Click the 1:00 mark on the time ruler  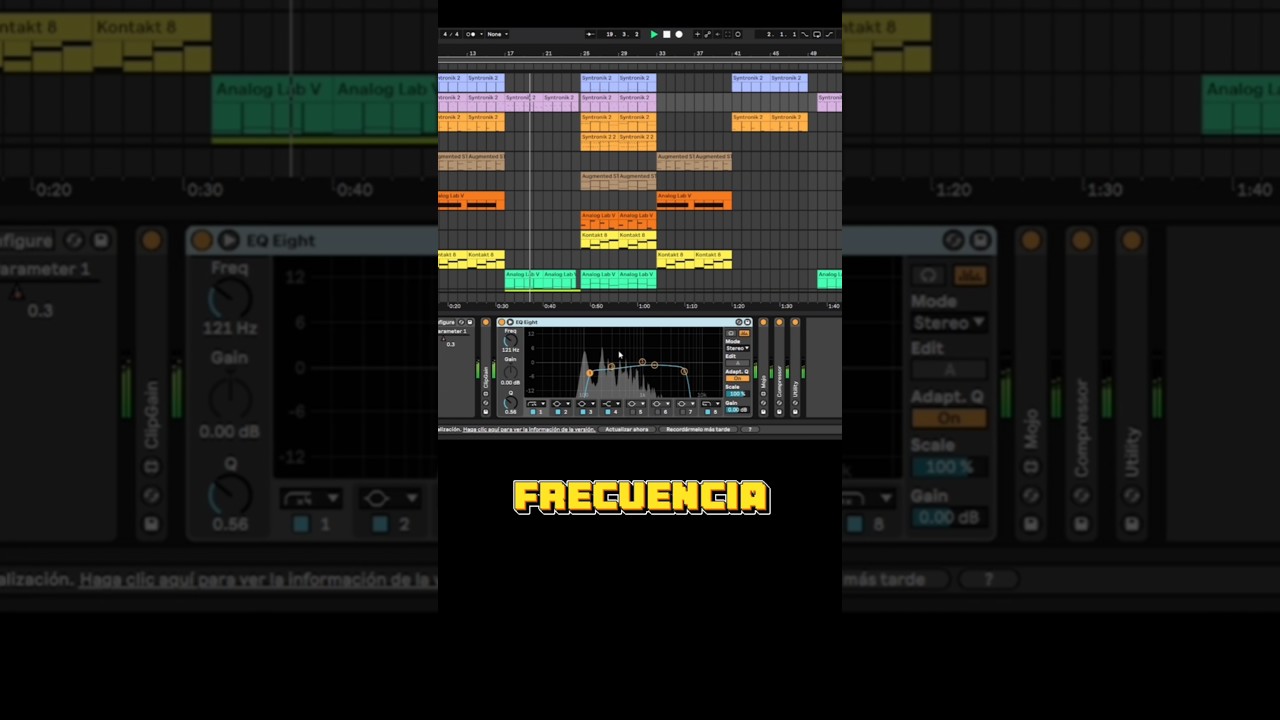pyautogui.click(x=644, y=306)
